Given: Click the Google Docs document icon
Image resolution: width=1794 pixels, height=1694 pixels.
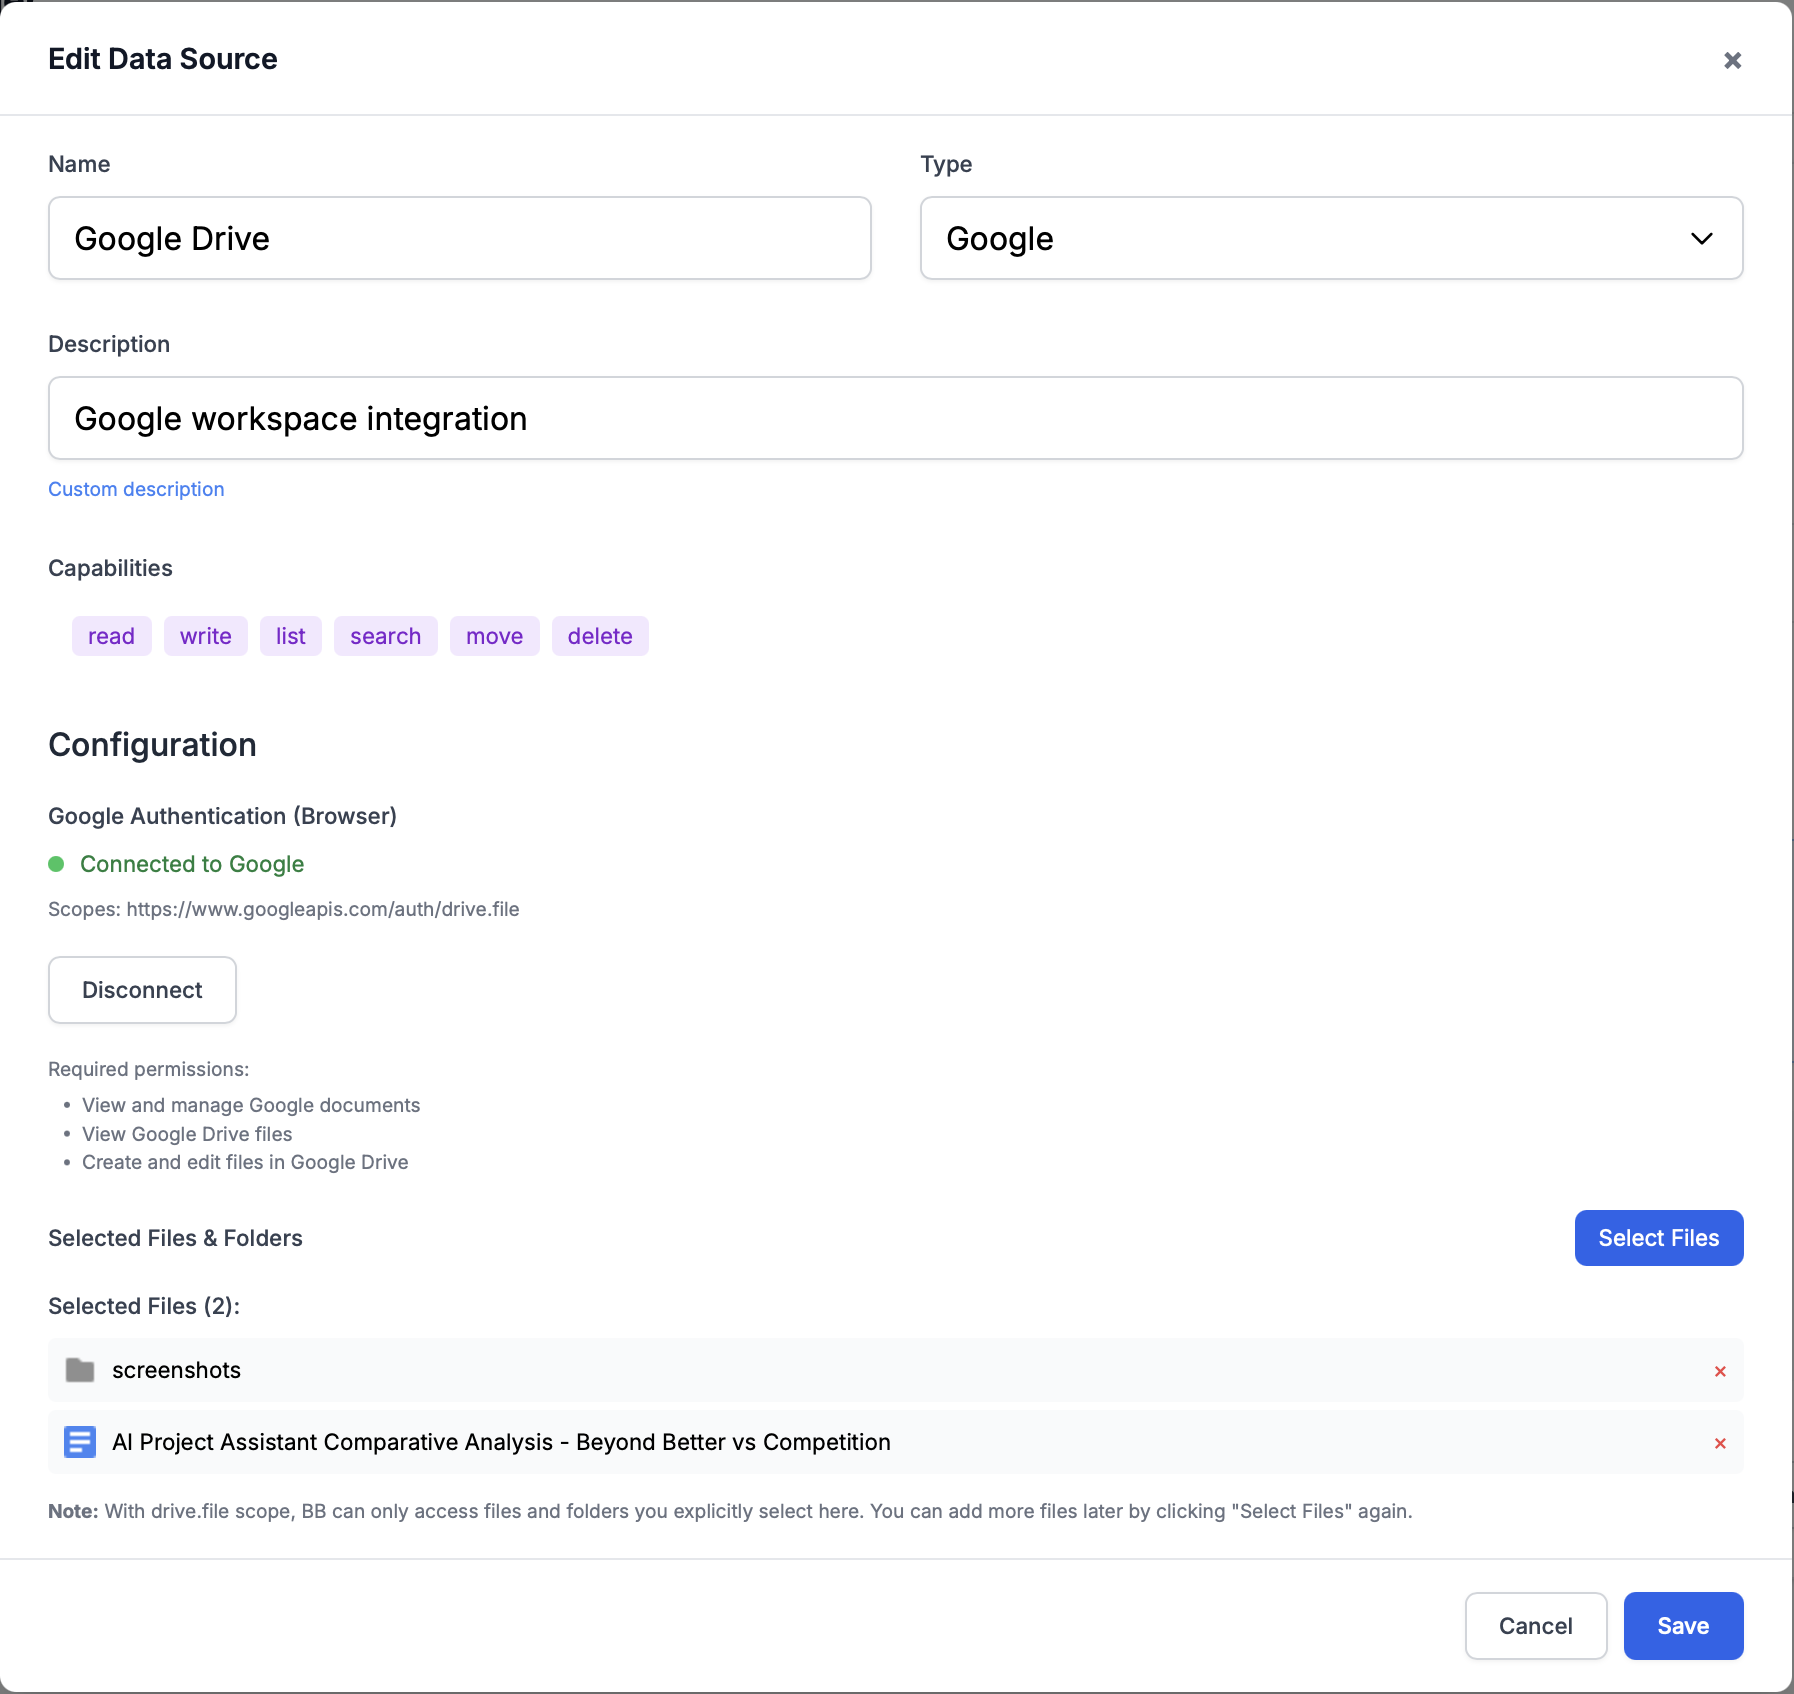Looking at the screenshot, I should 80,1442.
